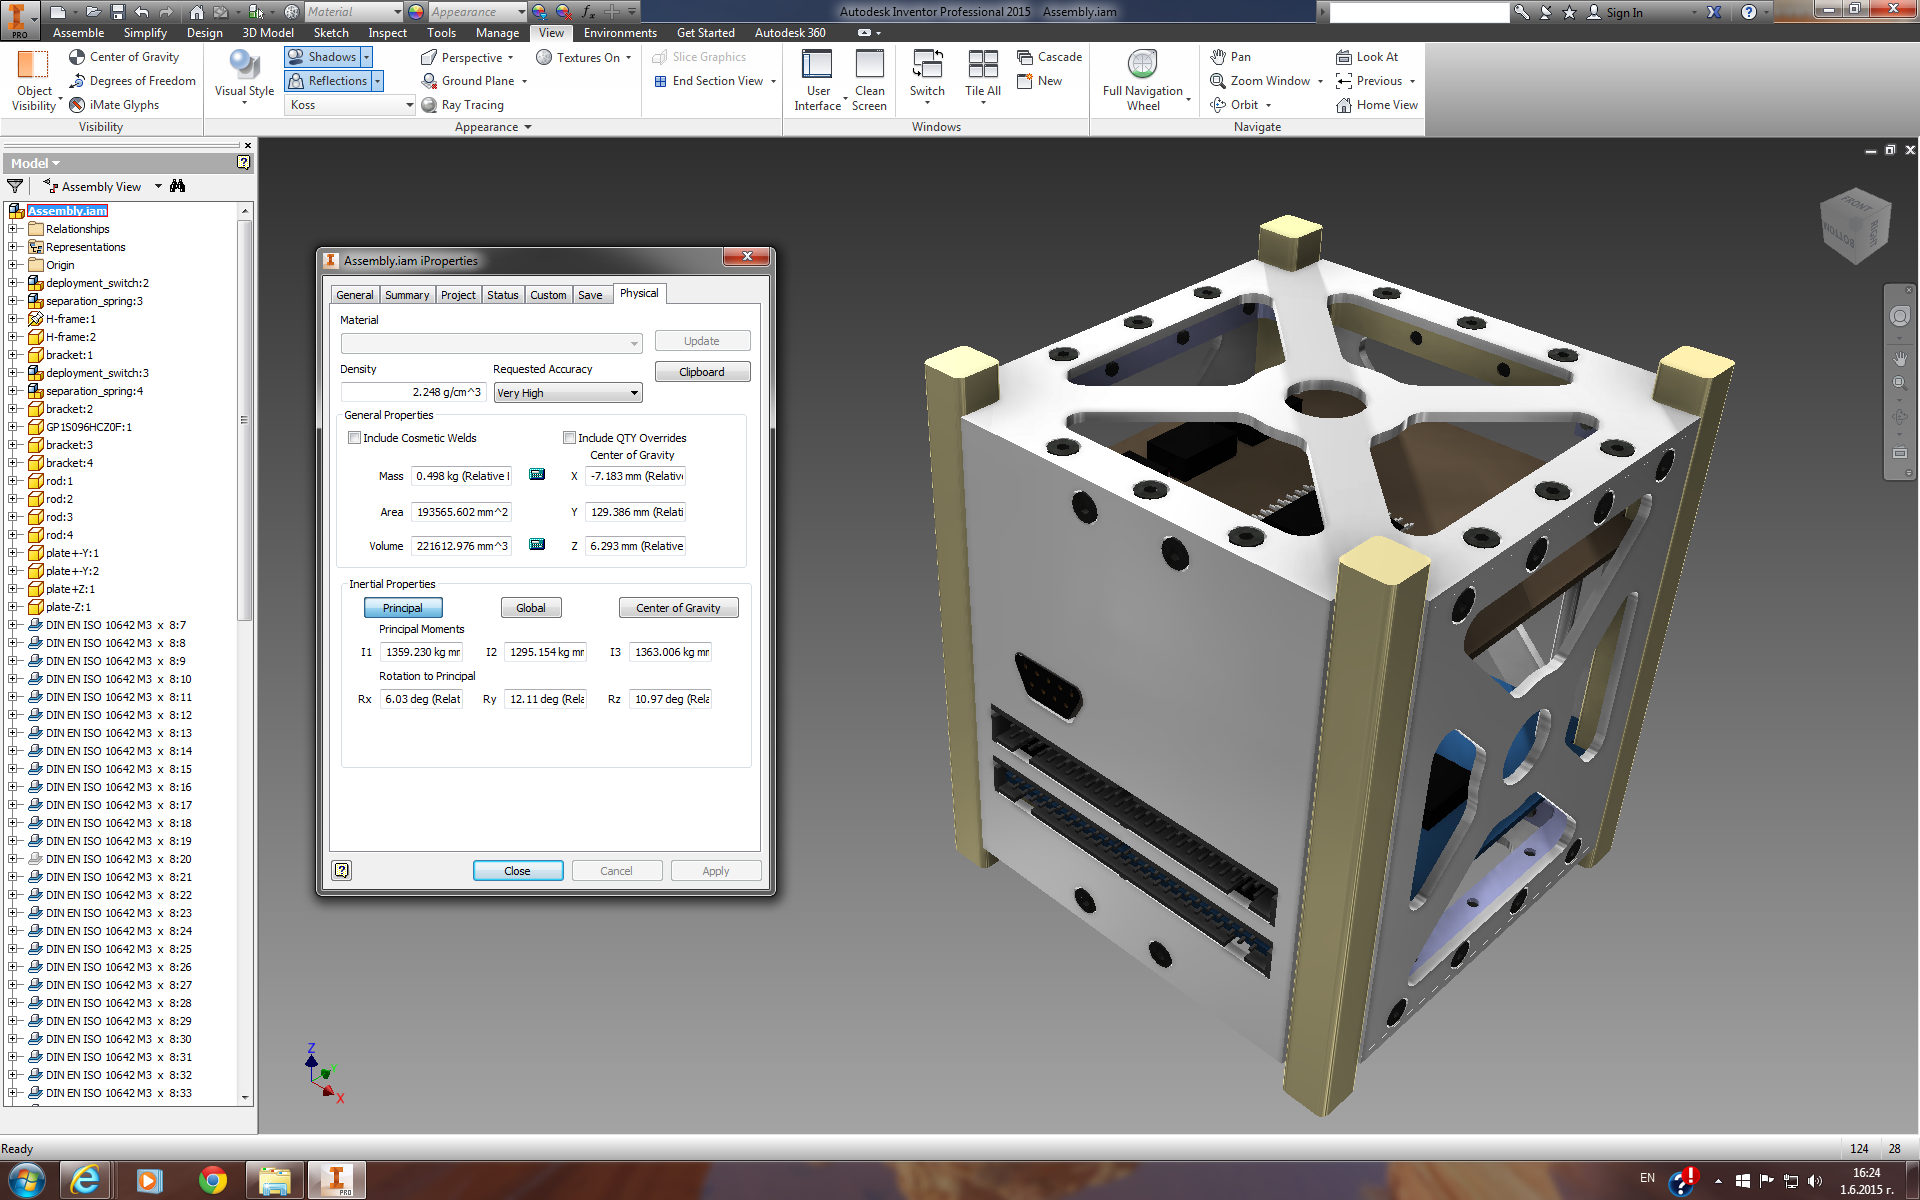Go to the Previous view
The image size is (1920, 1200).
(x=1369, y=81)
